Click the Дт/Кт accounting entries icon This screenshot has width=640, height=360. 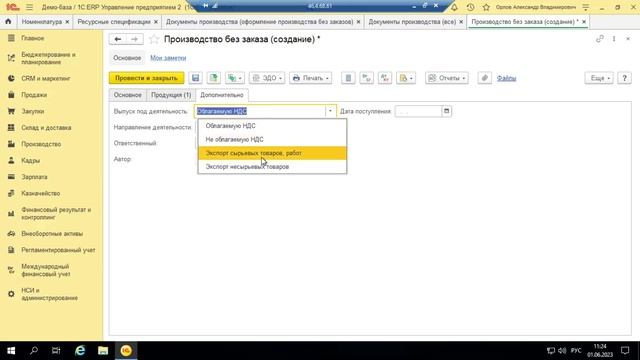pyautogui.click(x=367, y=78)
